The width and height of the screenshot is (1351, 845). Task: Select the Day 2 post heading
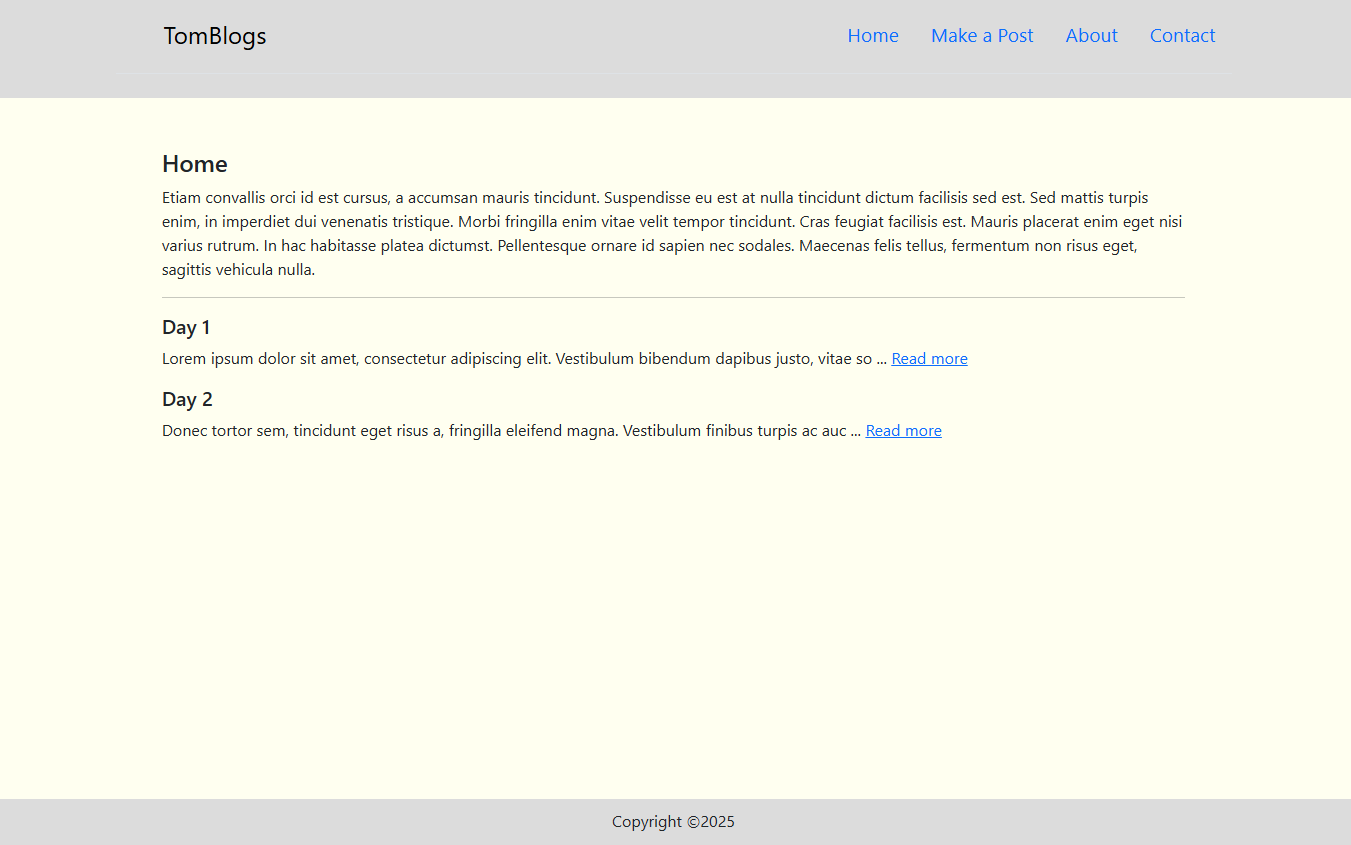[187, 400]
